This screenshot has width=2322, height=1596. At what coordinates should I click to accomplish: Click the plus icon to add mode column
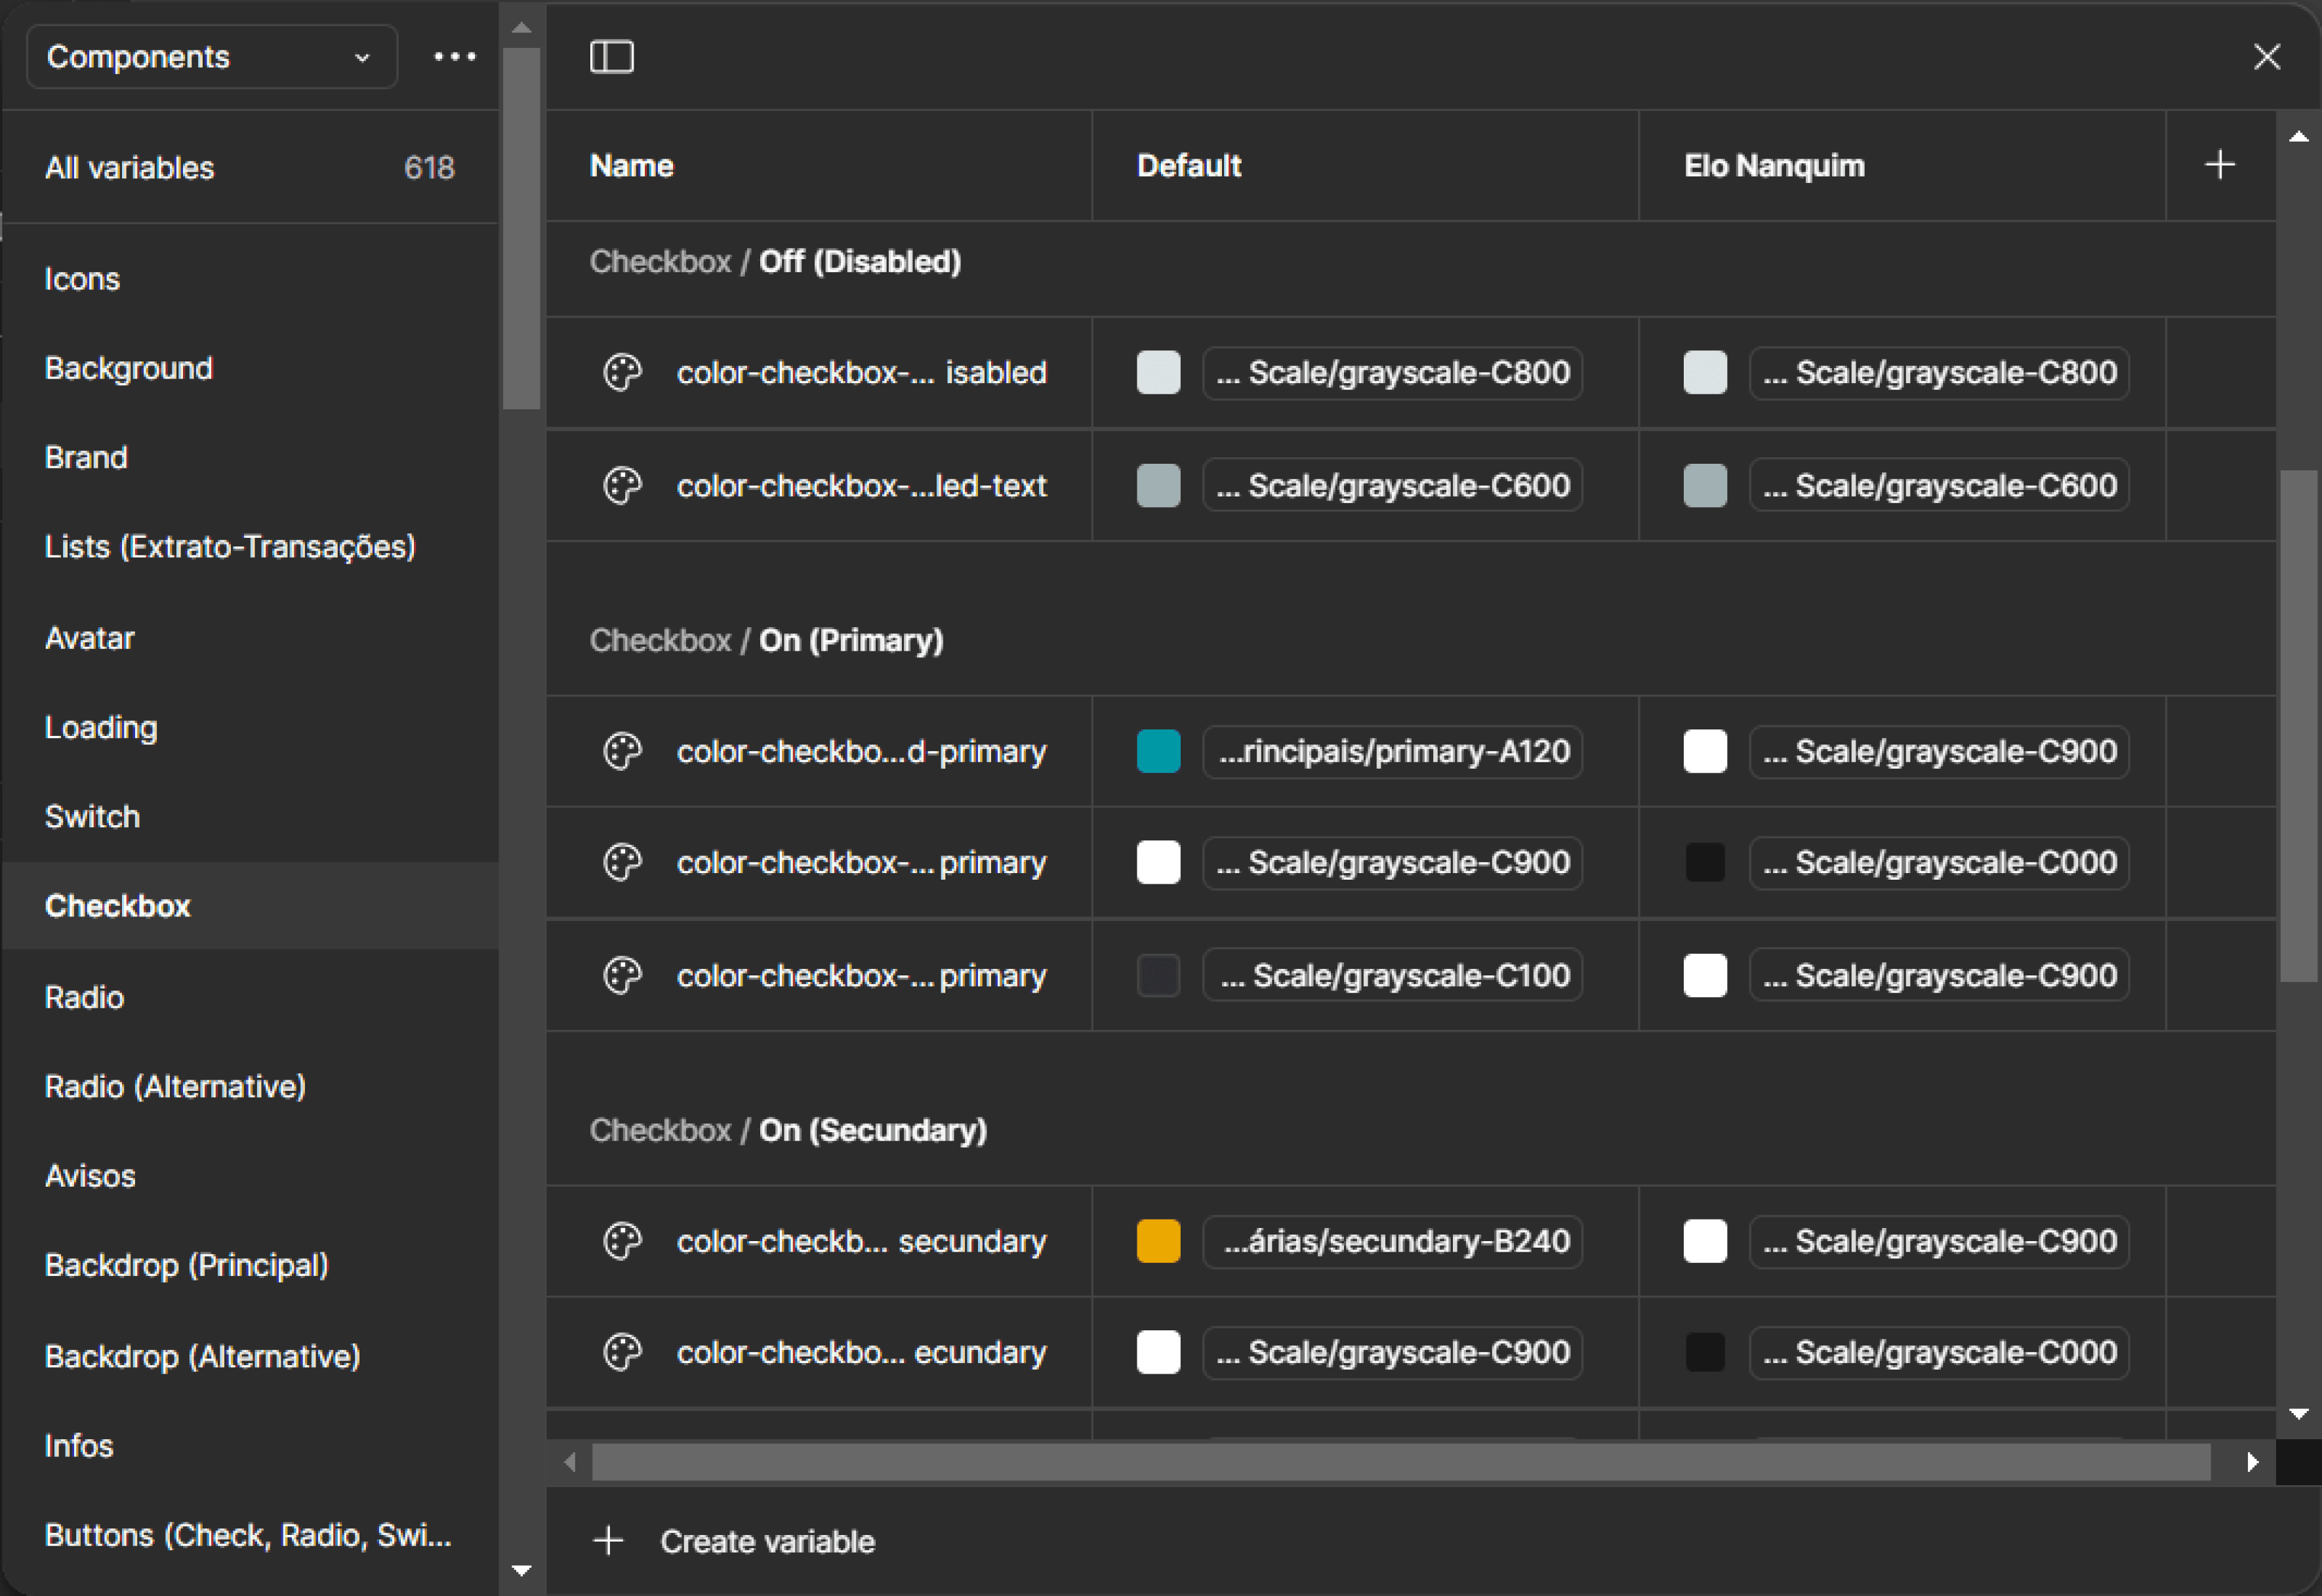(x=2220, y=165)
